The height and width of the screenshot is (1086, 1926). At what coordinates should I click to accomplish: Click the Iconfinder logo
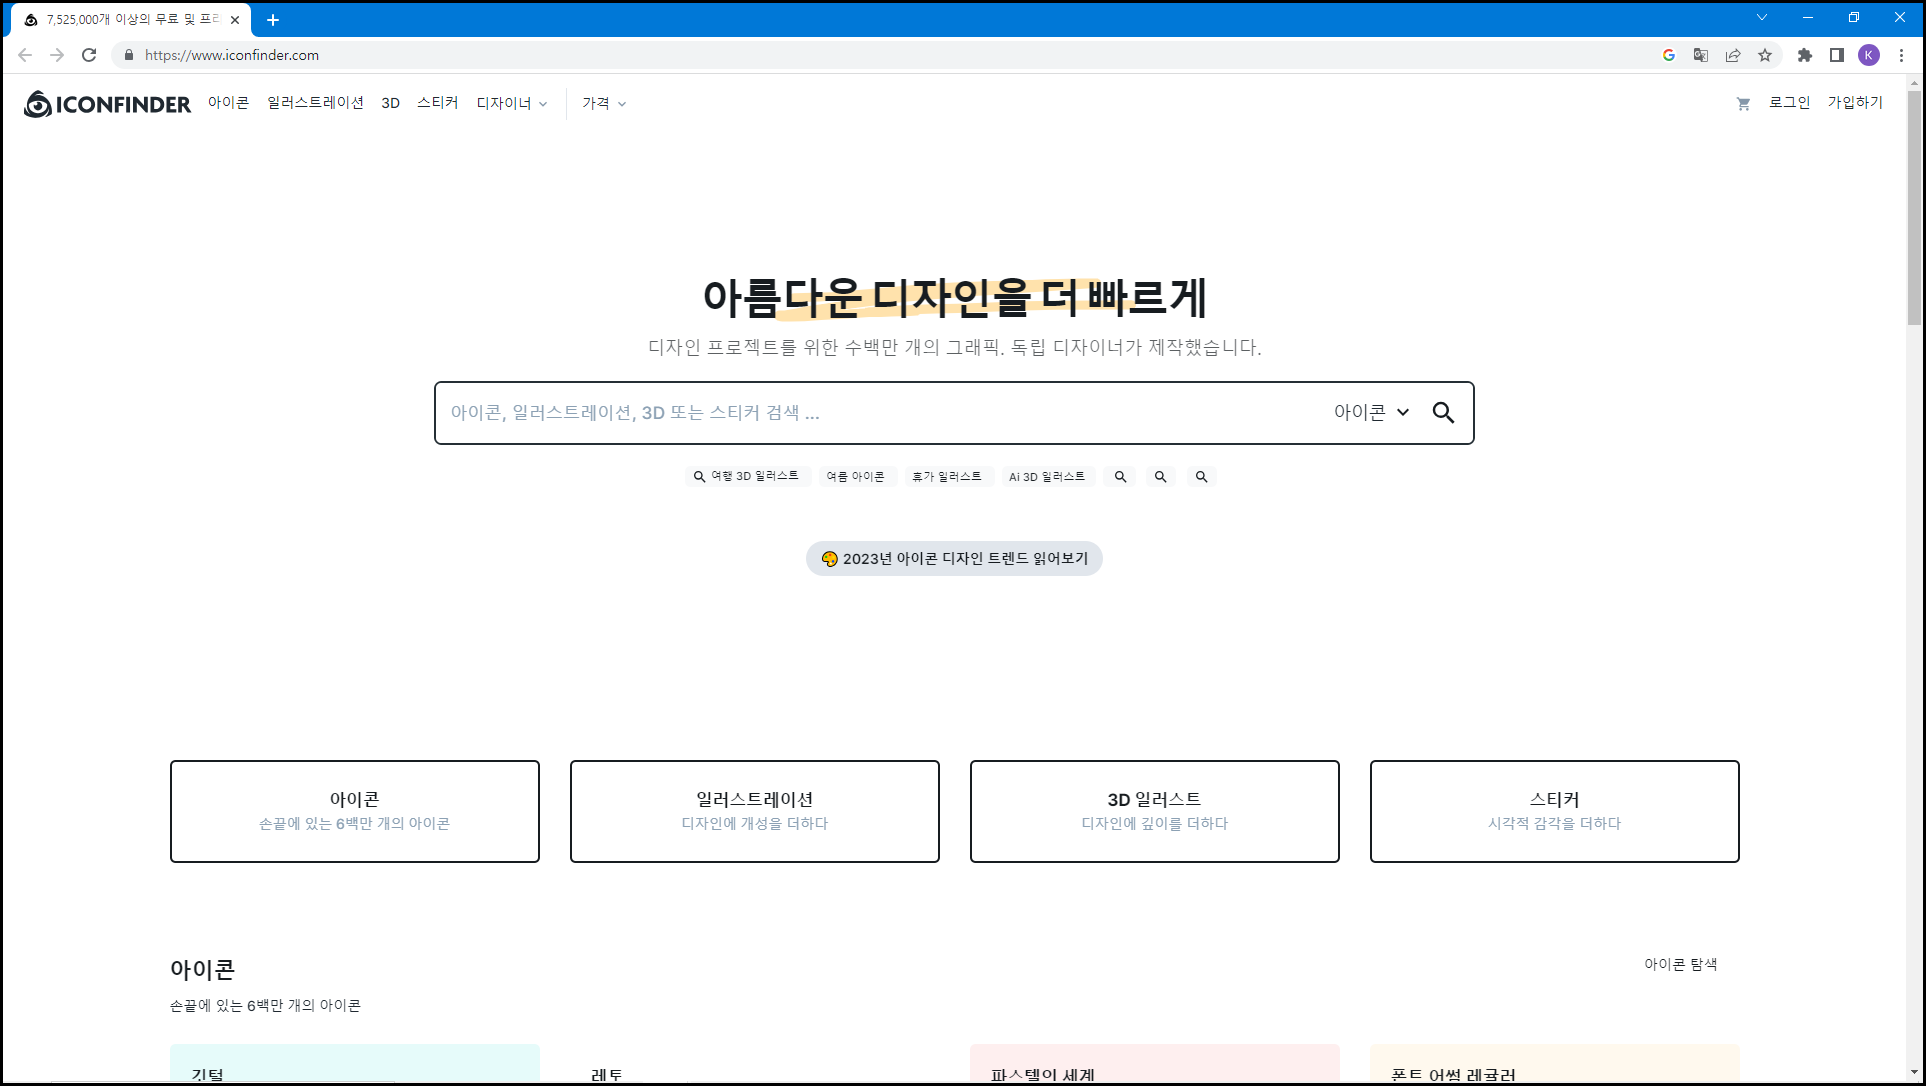[107, 104]
